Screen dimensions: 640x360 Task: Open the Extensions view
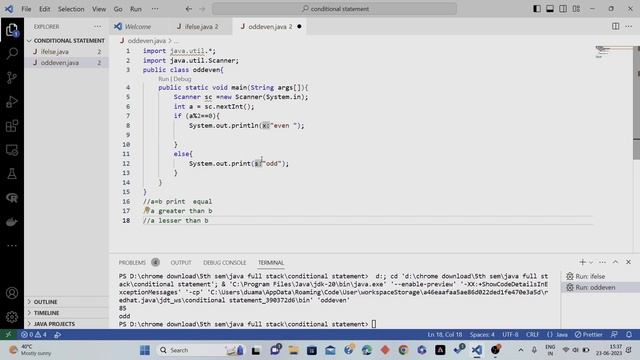tap(12, 126)
